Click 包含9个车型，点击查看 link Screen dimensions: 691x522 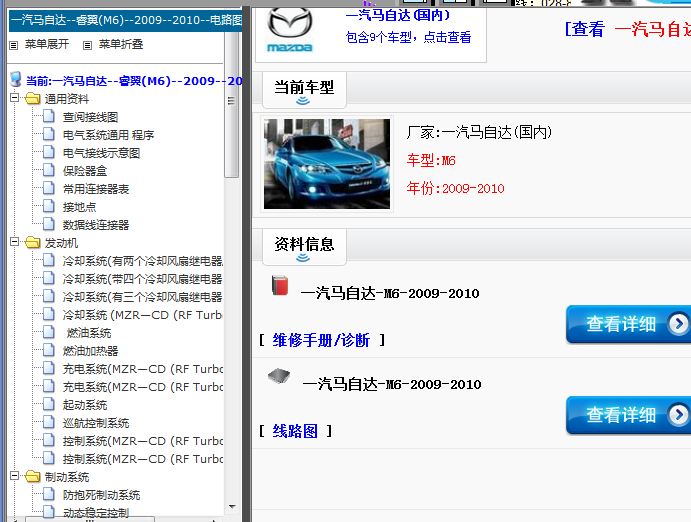[408, 37]
